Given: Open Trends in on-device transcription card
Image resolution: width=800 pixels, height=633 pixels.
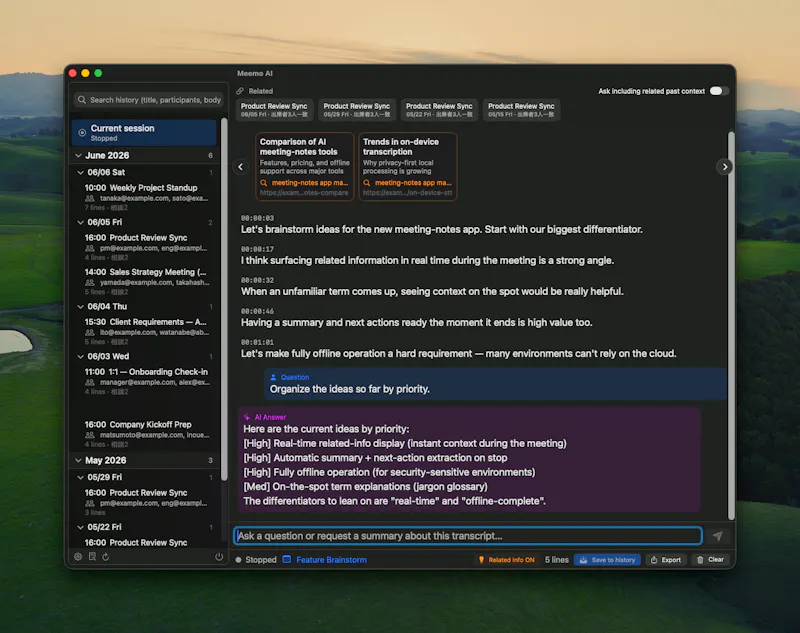Looking at the screenshot, I should pos(408,167).
